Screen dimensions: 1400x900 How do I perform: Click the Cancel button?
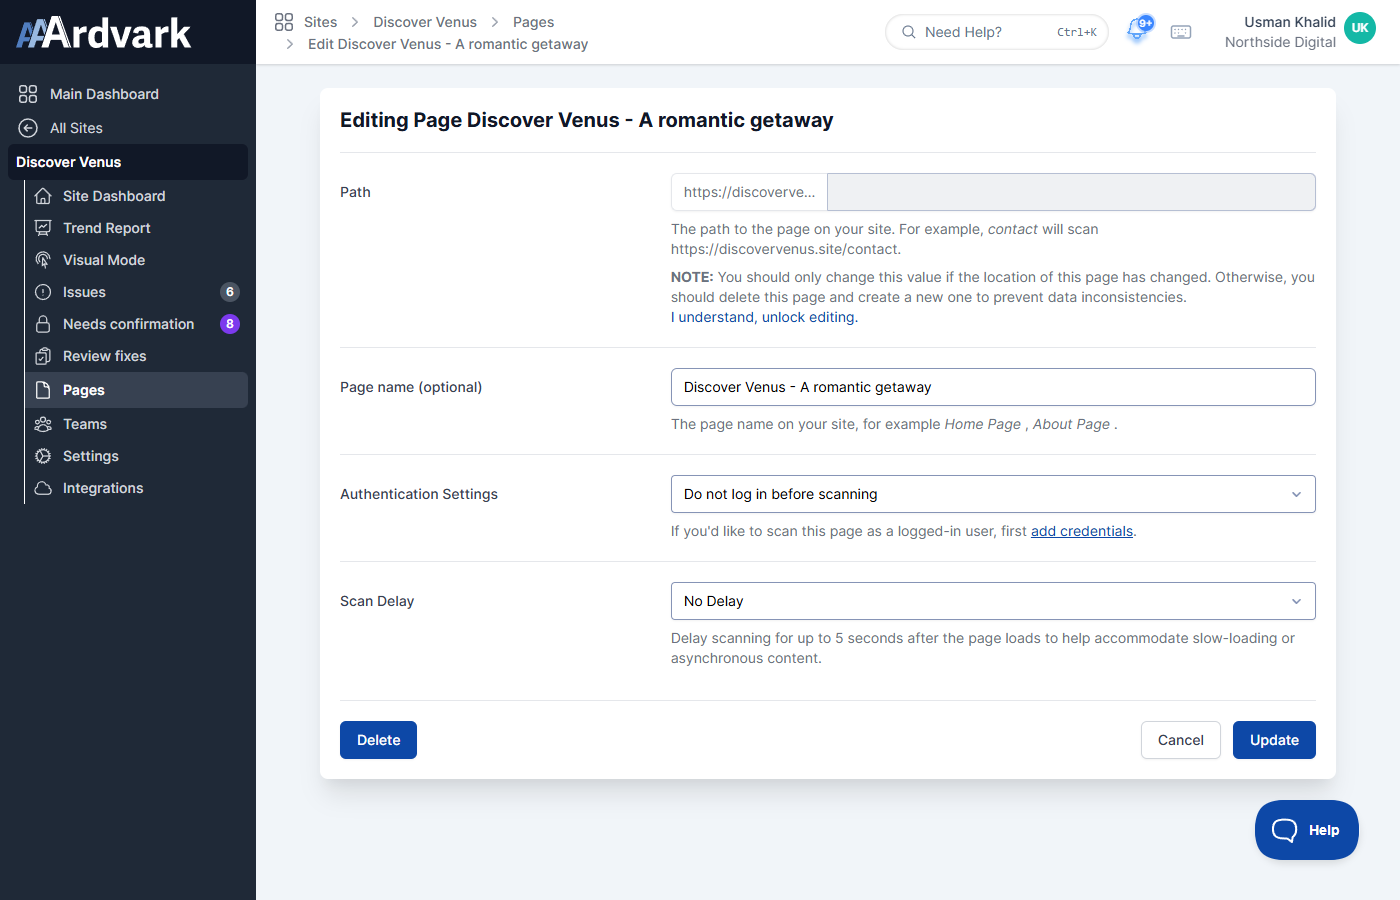pos(1181,740)
